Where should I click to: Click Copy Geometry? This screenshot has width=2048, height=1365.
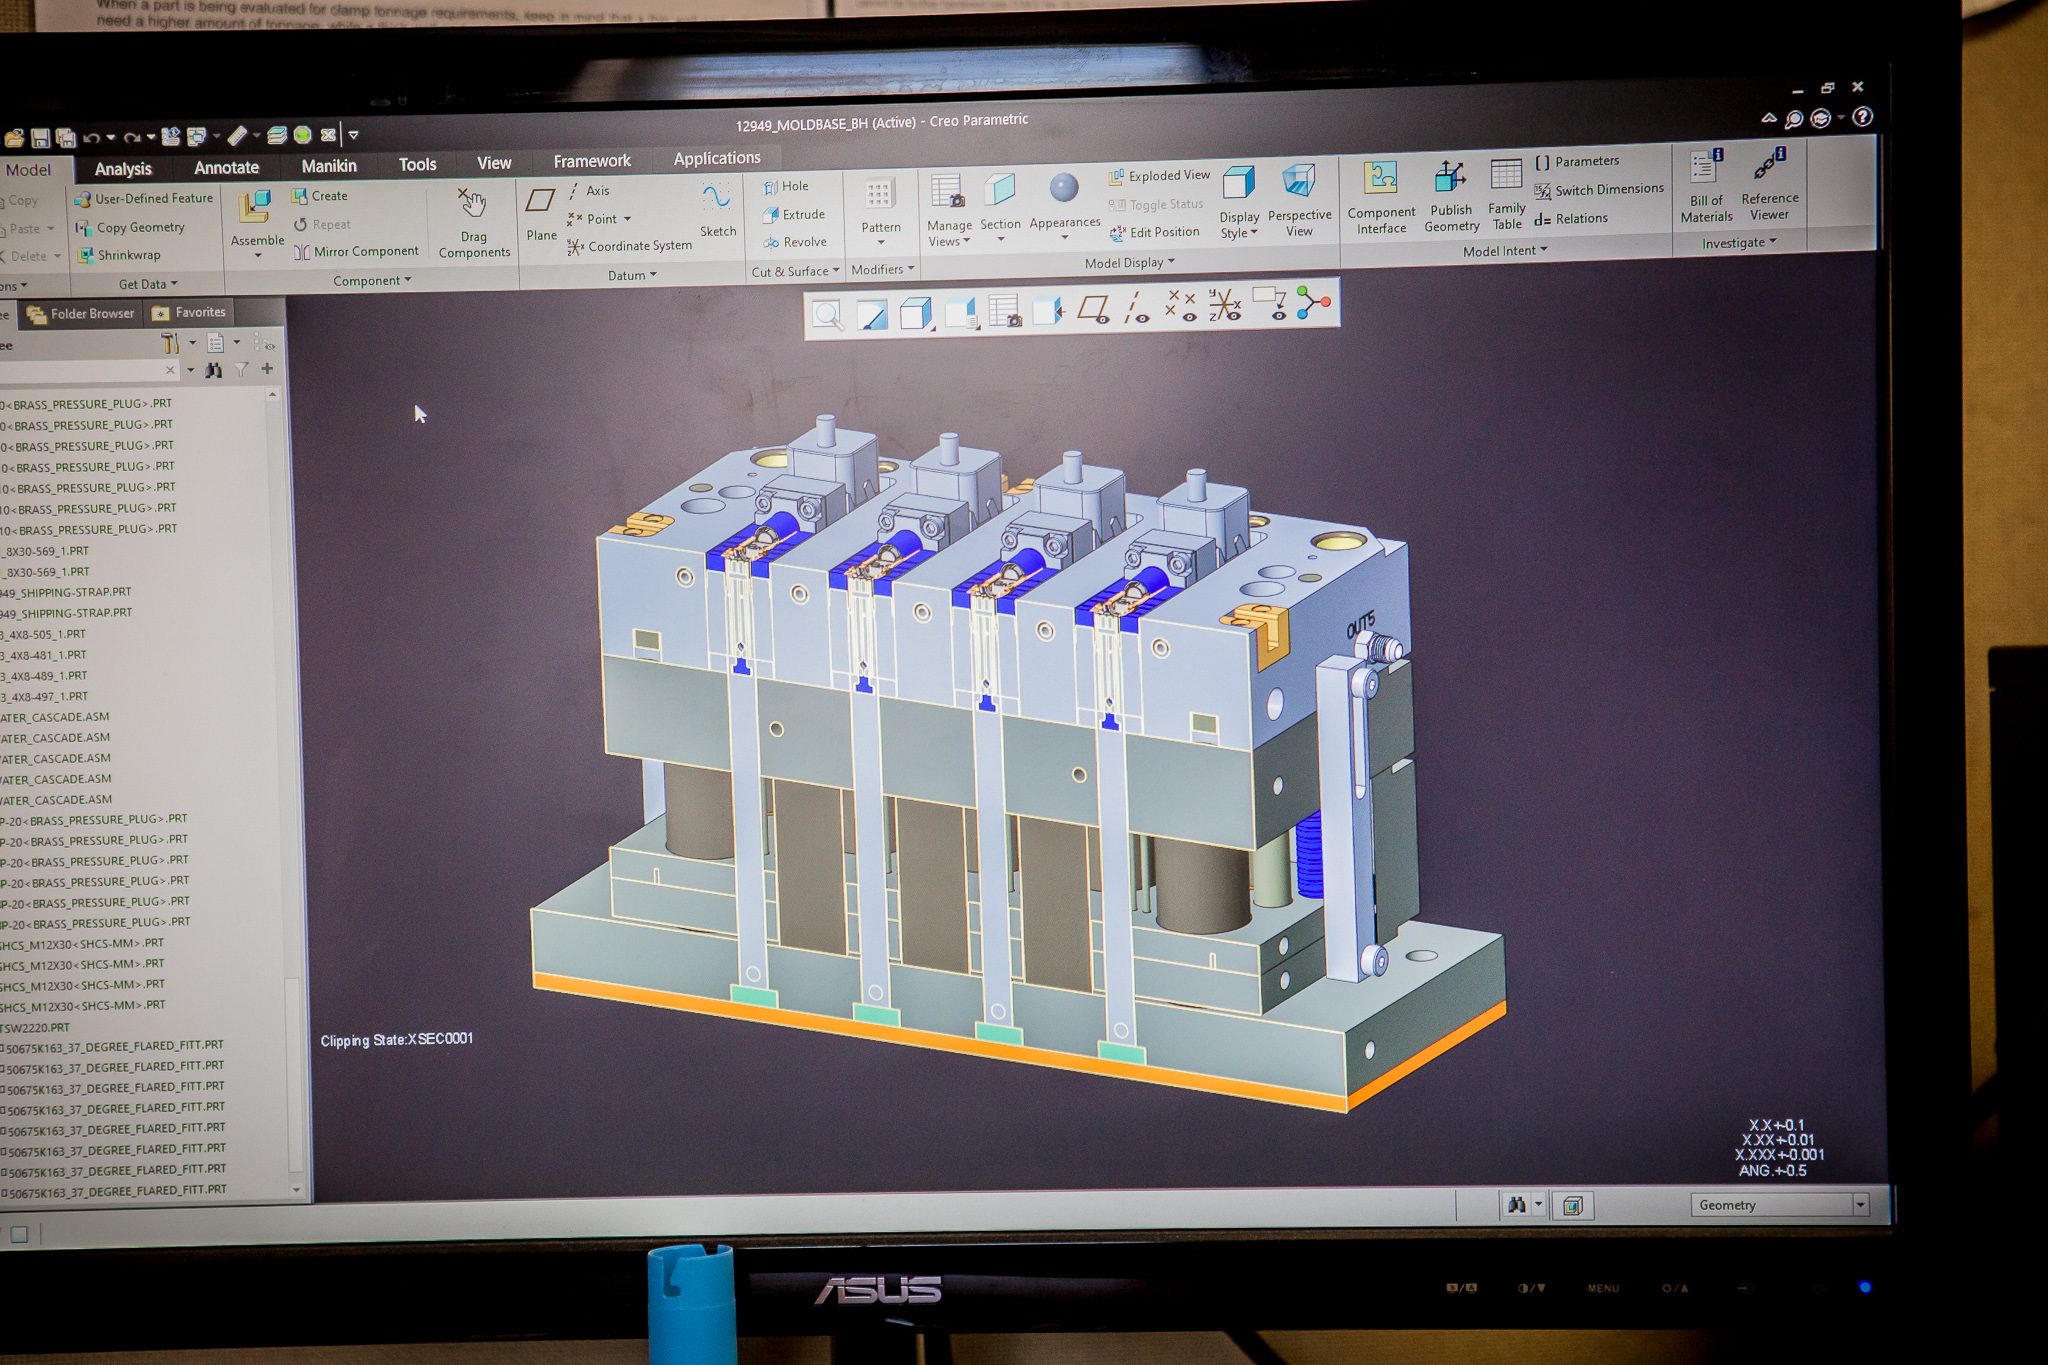point(130,228)
